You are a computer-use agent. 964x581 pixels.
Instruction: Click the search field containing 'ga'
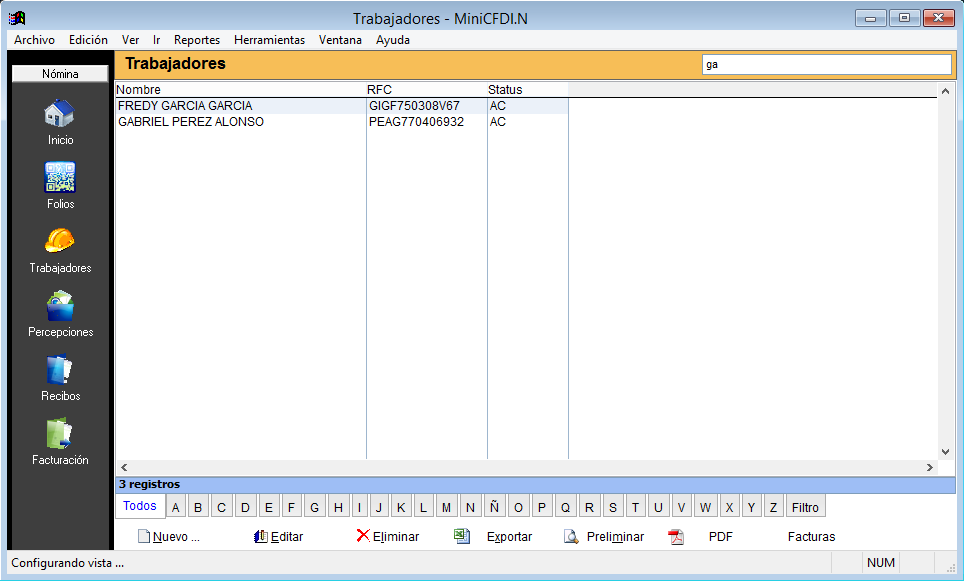(826, 64)
